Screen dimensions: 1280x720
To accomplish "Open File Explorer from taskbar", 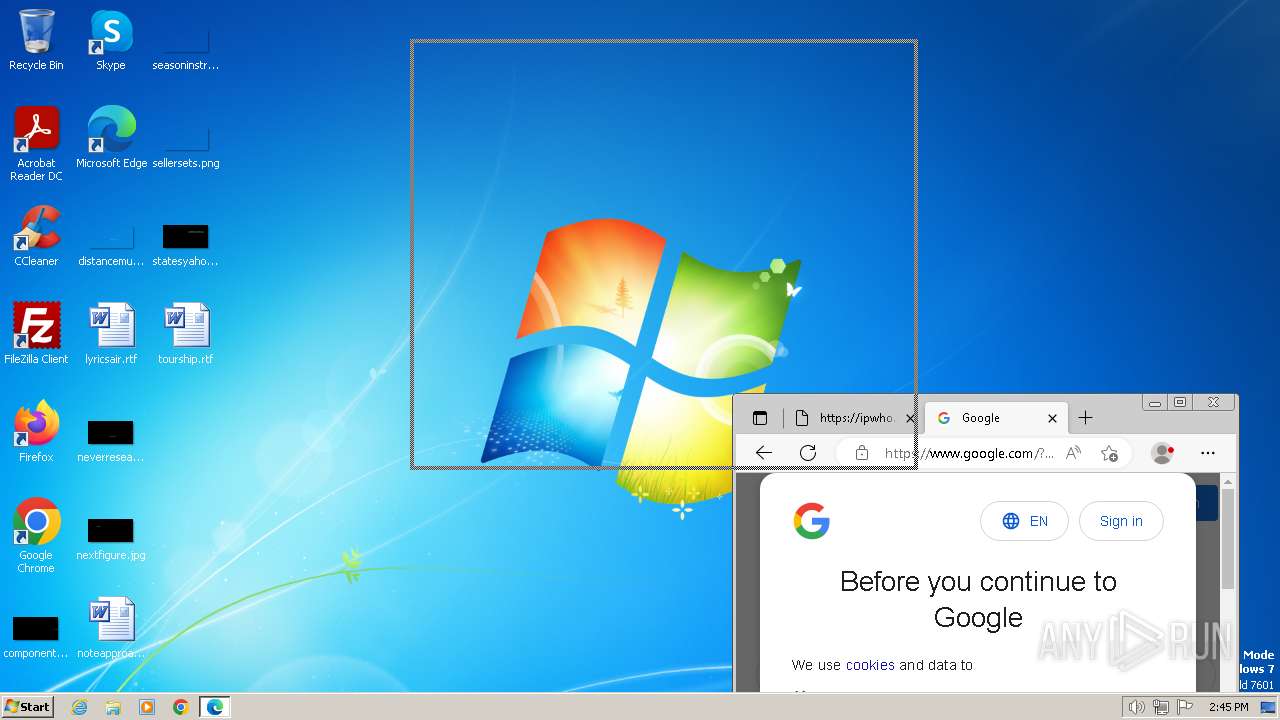I will click(113, 707).
